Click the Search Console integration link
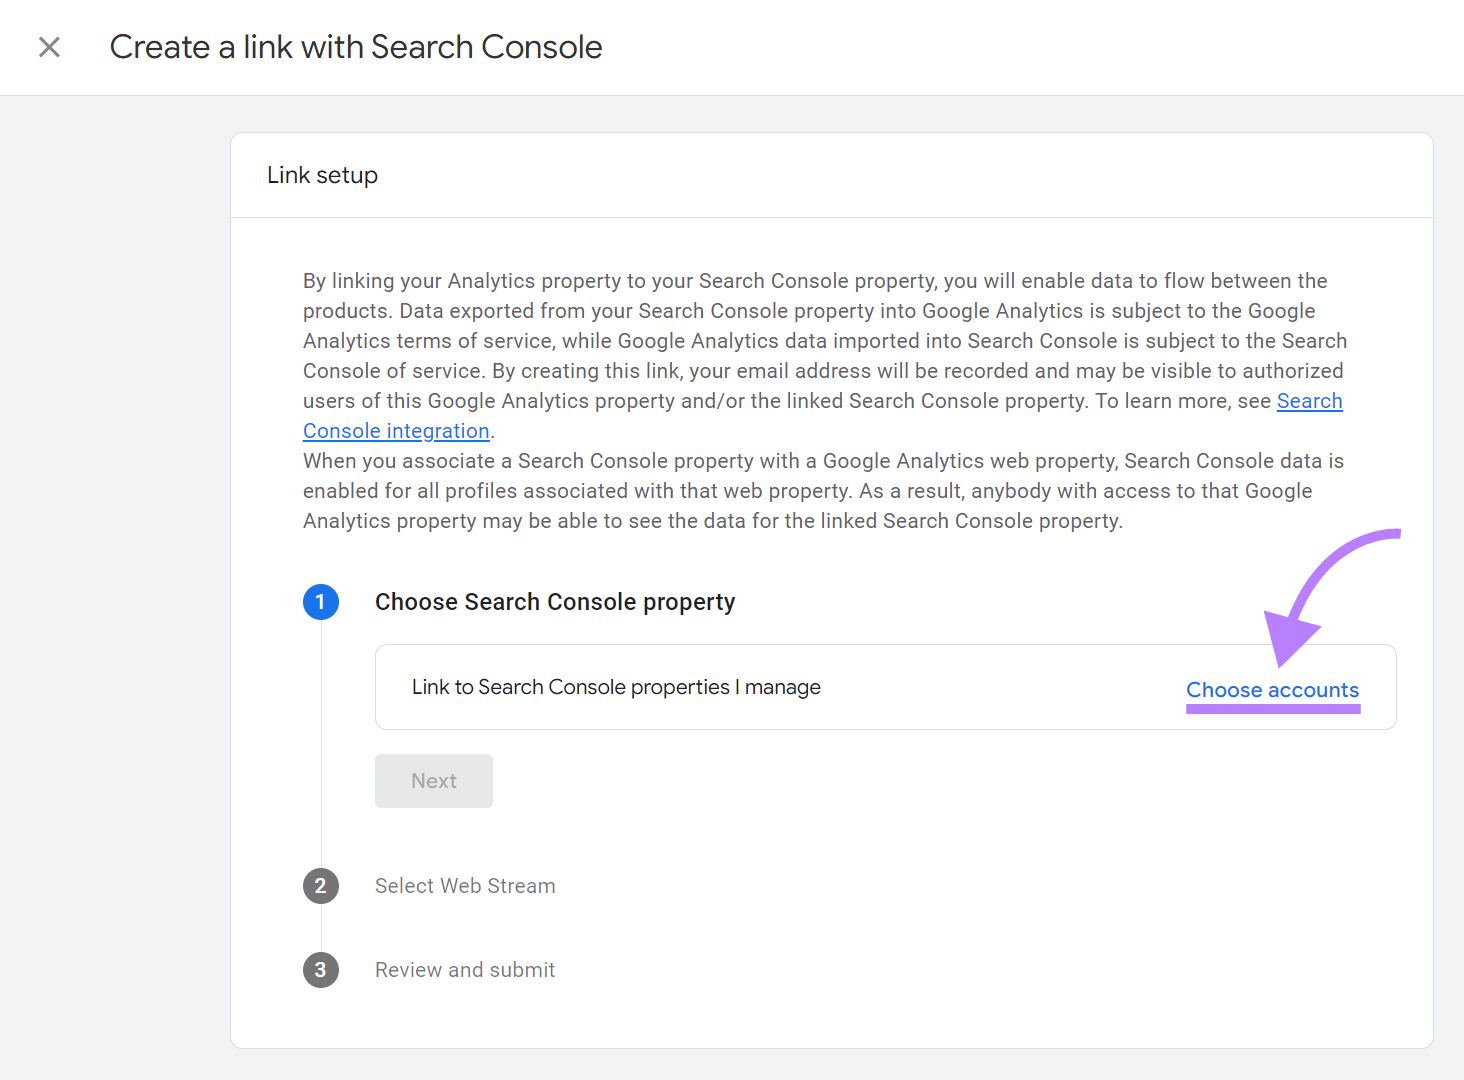The height and width of the screenshot is (1080, 1464). coord(396,430)
